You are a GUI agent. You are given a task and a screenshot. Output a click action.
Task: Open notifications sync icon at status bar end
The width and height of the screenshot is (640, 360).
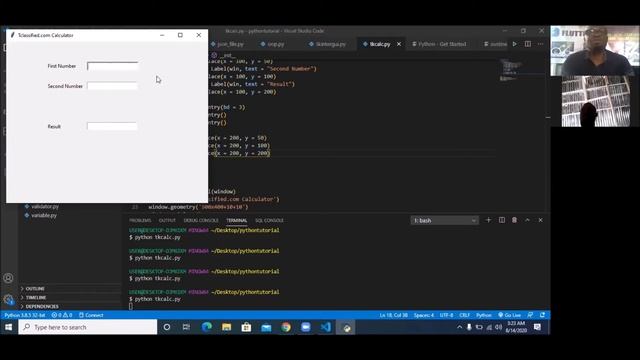pyautogui.click(x=542, y=315)
